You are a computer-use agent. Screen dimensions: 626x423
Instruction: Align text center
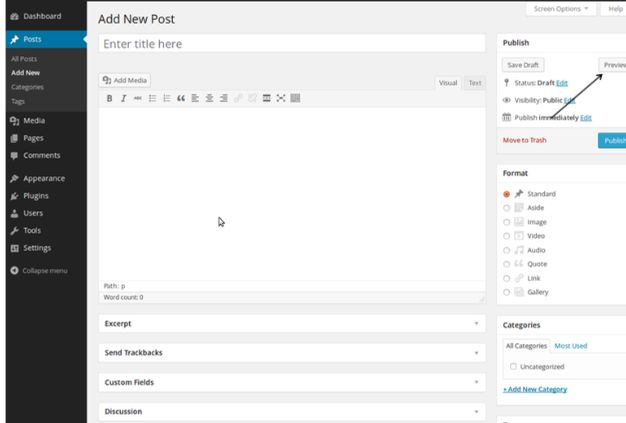coord(209,98)
